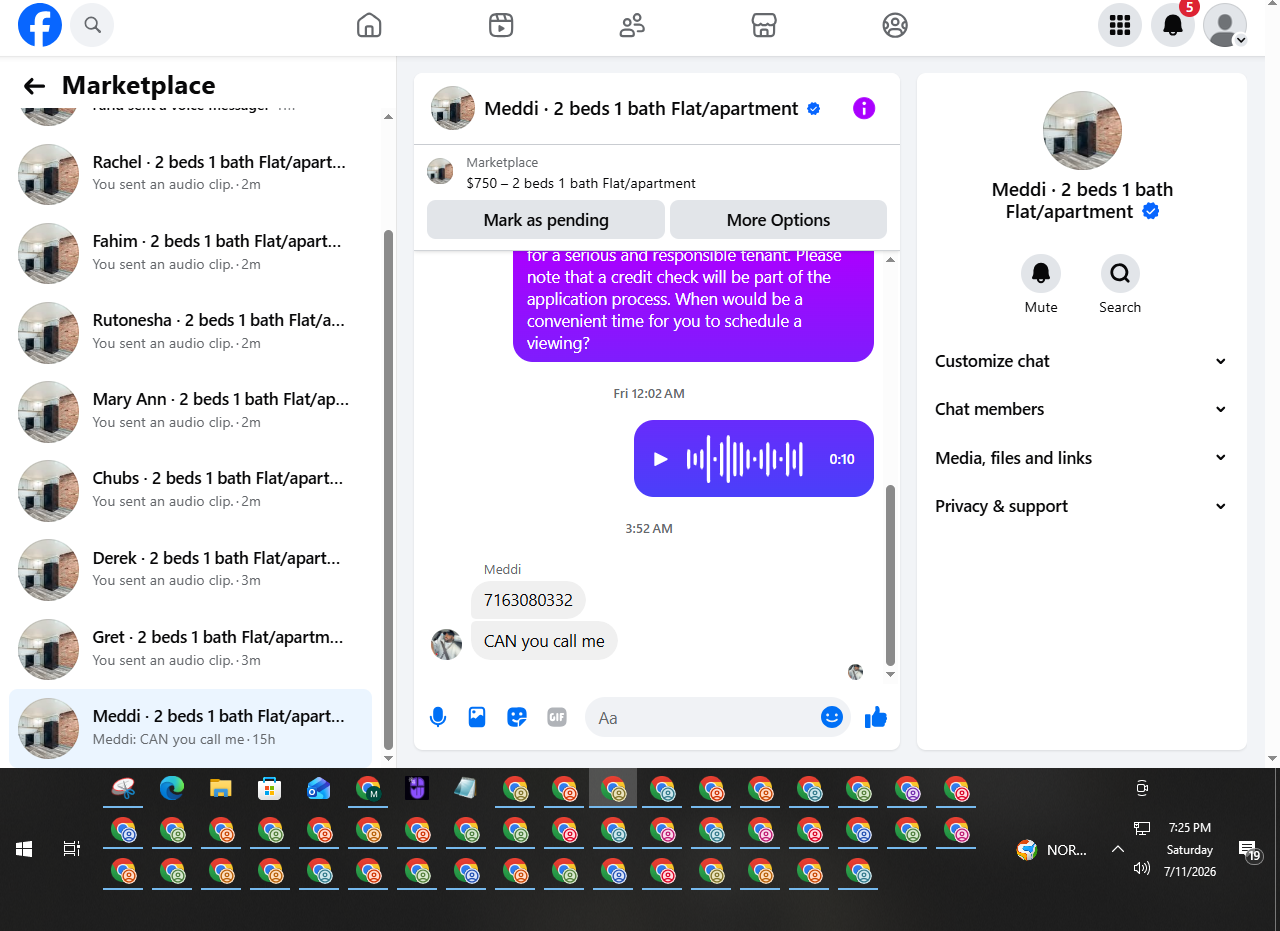Open the Video tab icon
This screenshot has height=931, width=1280.
coord(501,25)
